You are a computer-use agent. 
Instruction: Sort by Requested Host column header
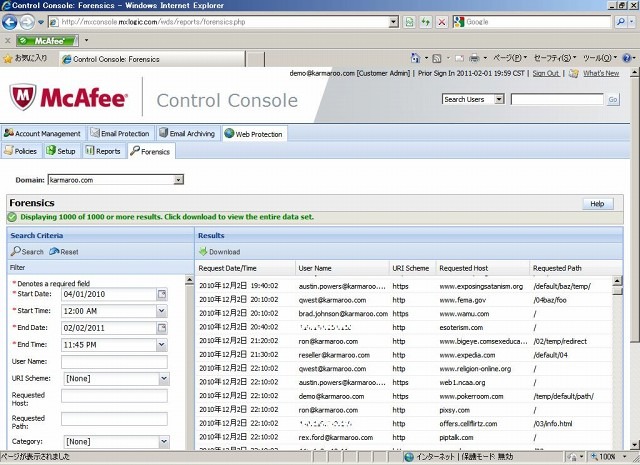click(x=482, y=268)
